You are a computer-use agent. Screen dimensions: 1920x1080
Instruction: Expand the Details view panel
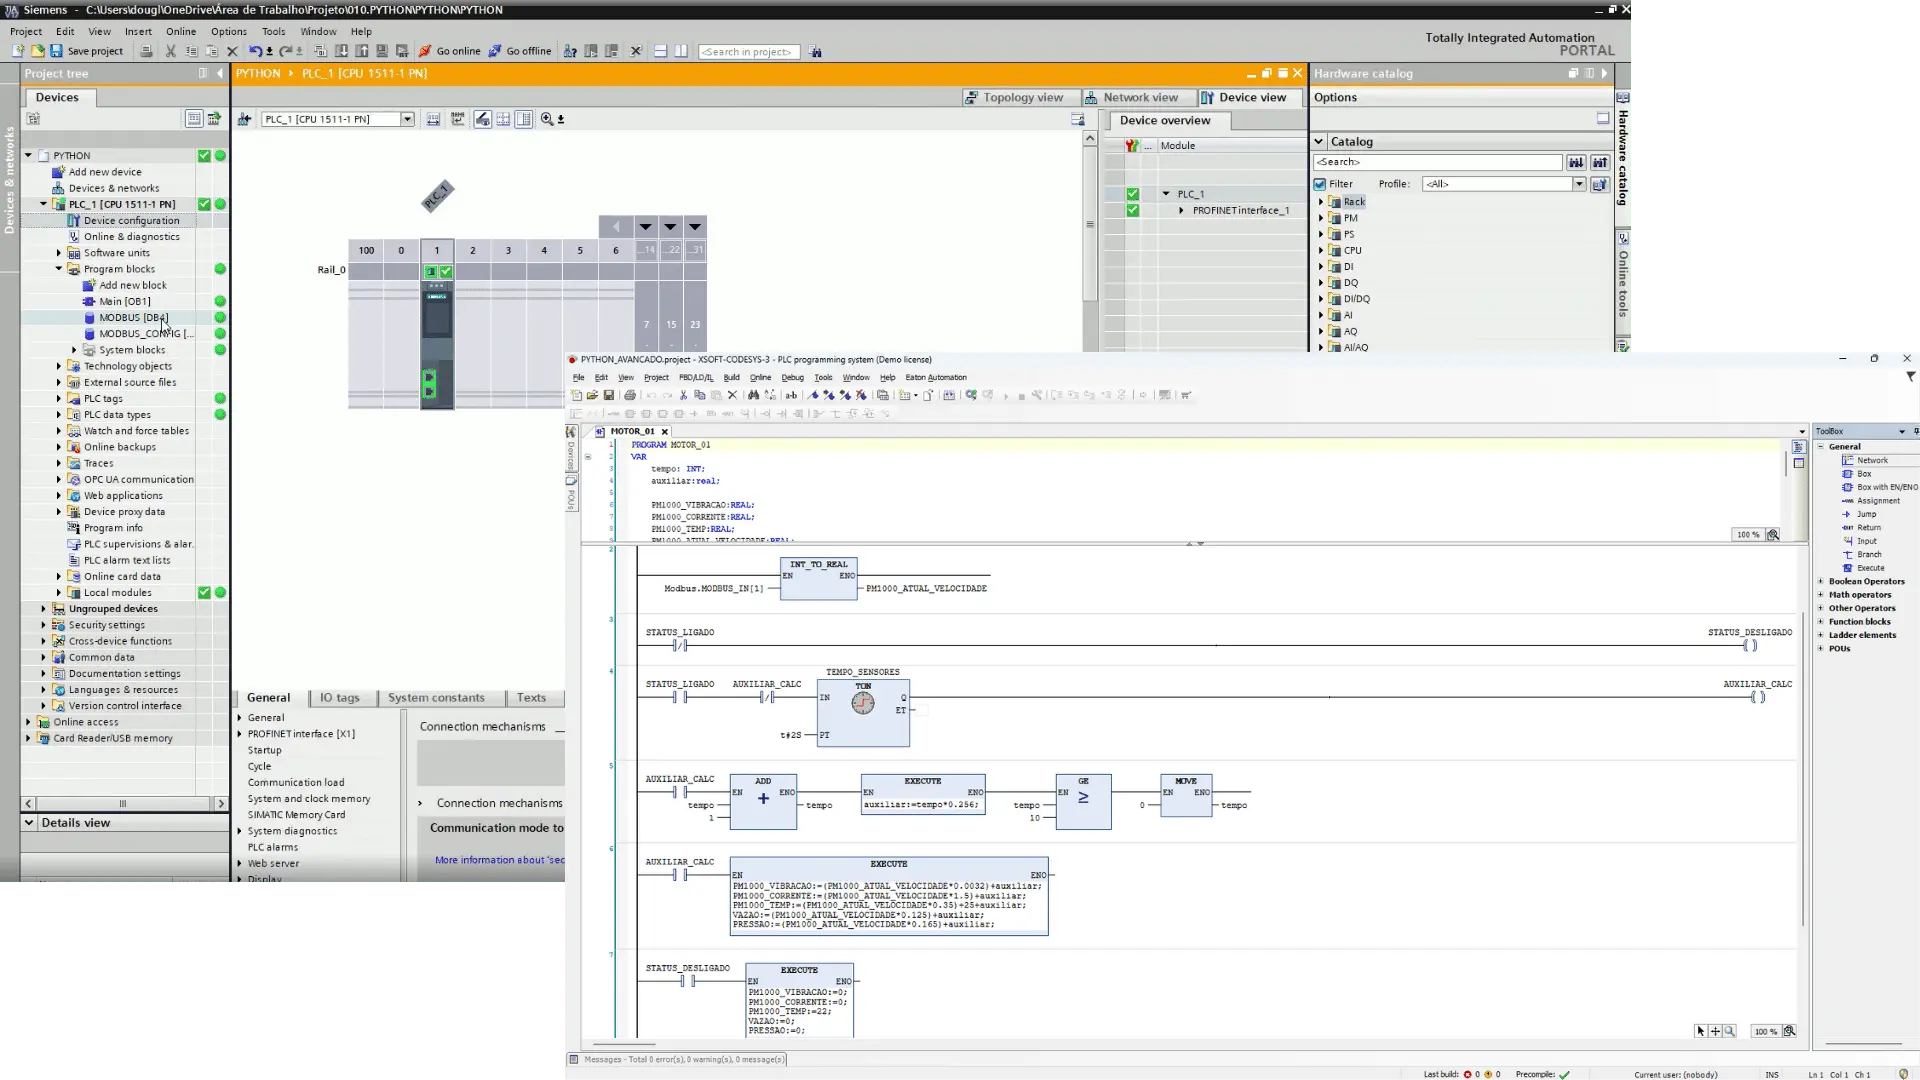[29, 823]
